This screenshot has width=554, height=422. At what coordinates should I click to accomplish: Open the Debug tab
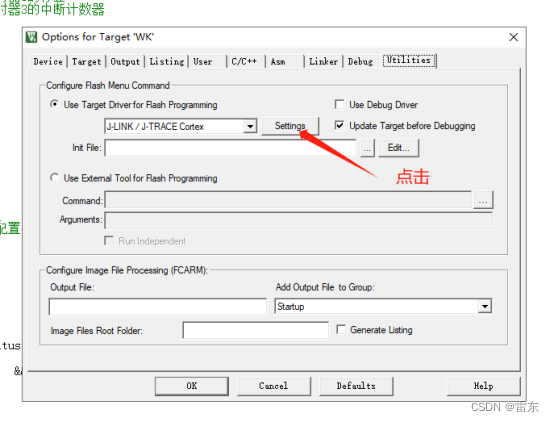coord(360,61)
